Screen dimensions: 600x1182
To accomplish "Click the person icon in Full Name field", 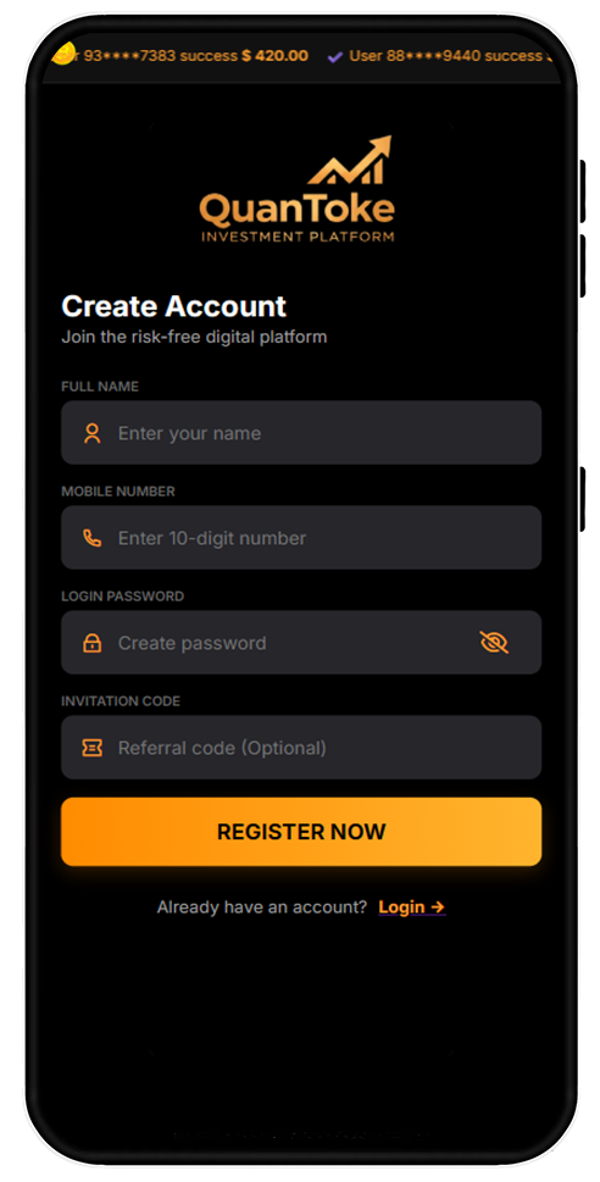I will click(92, 433).
